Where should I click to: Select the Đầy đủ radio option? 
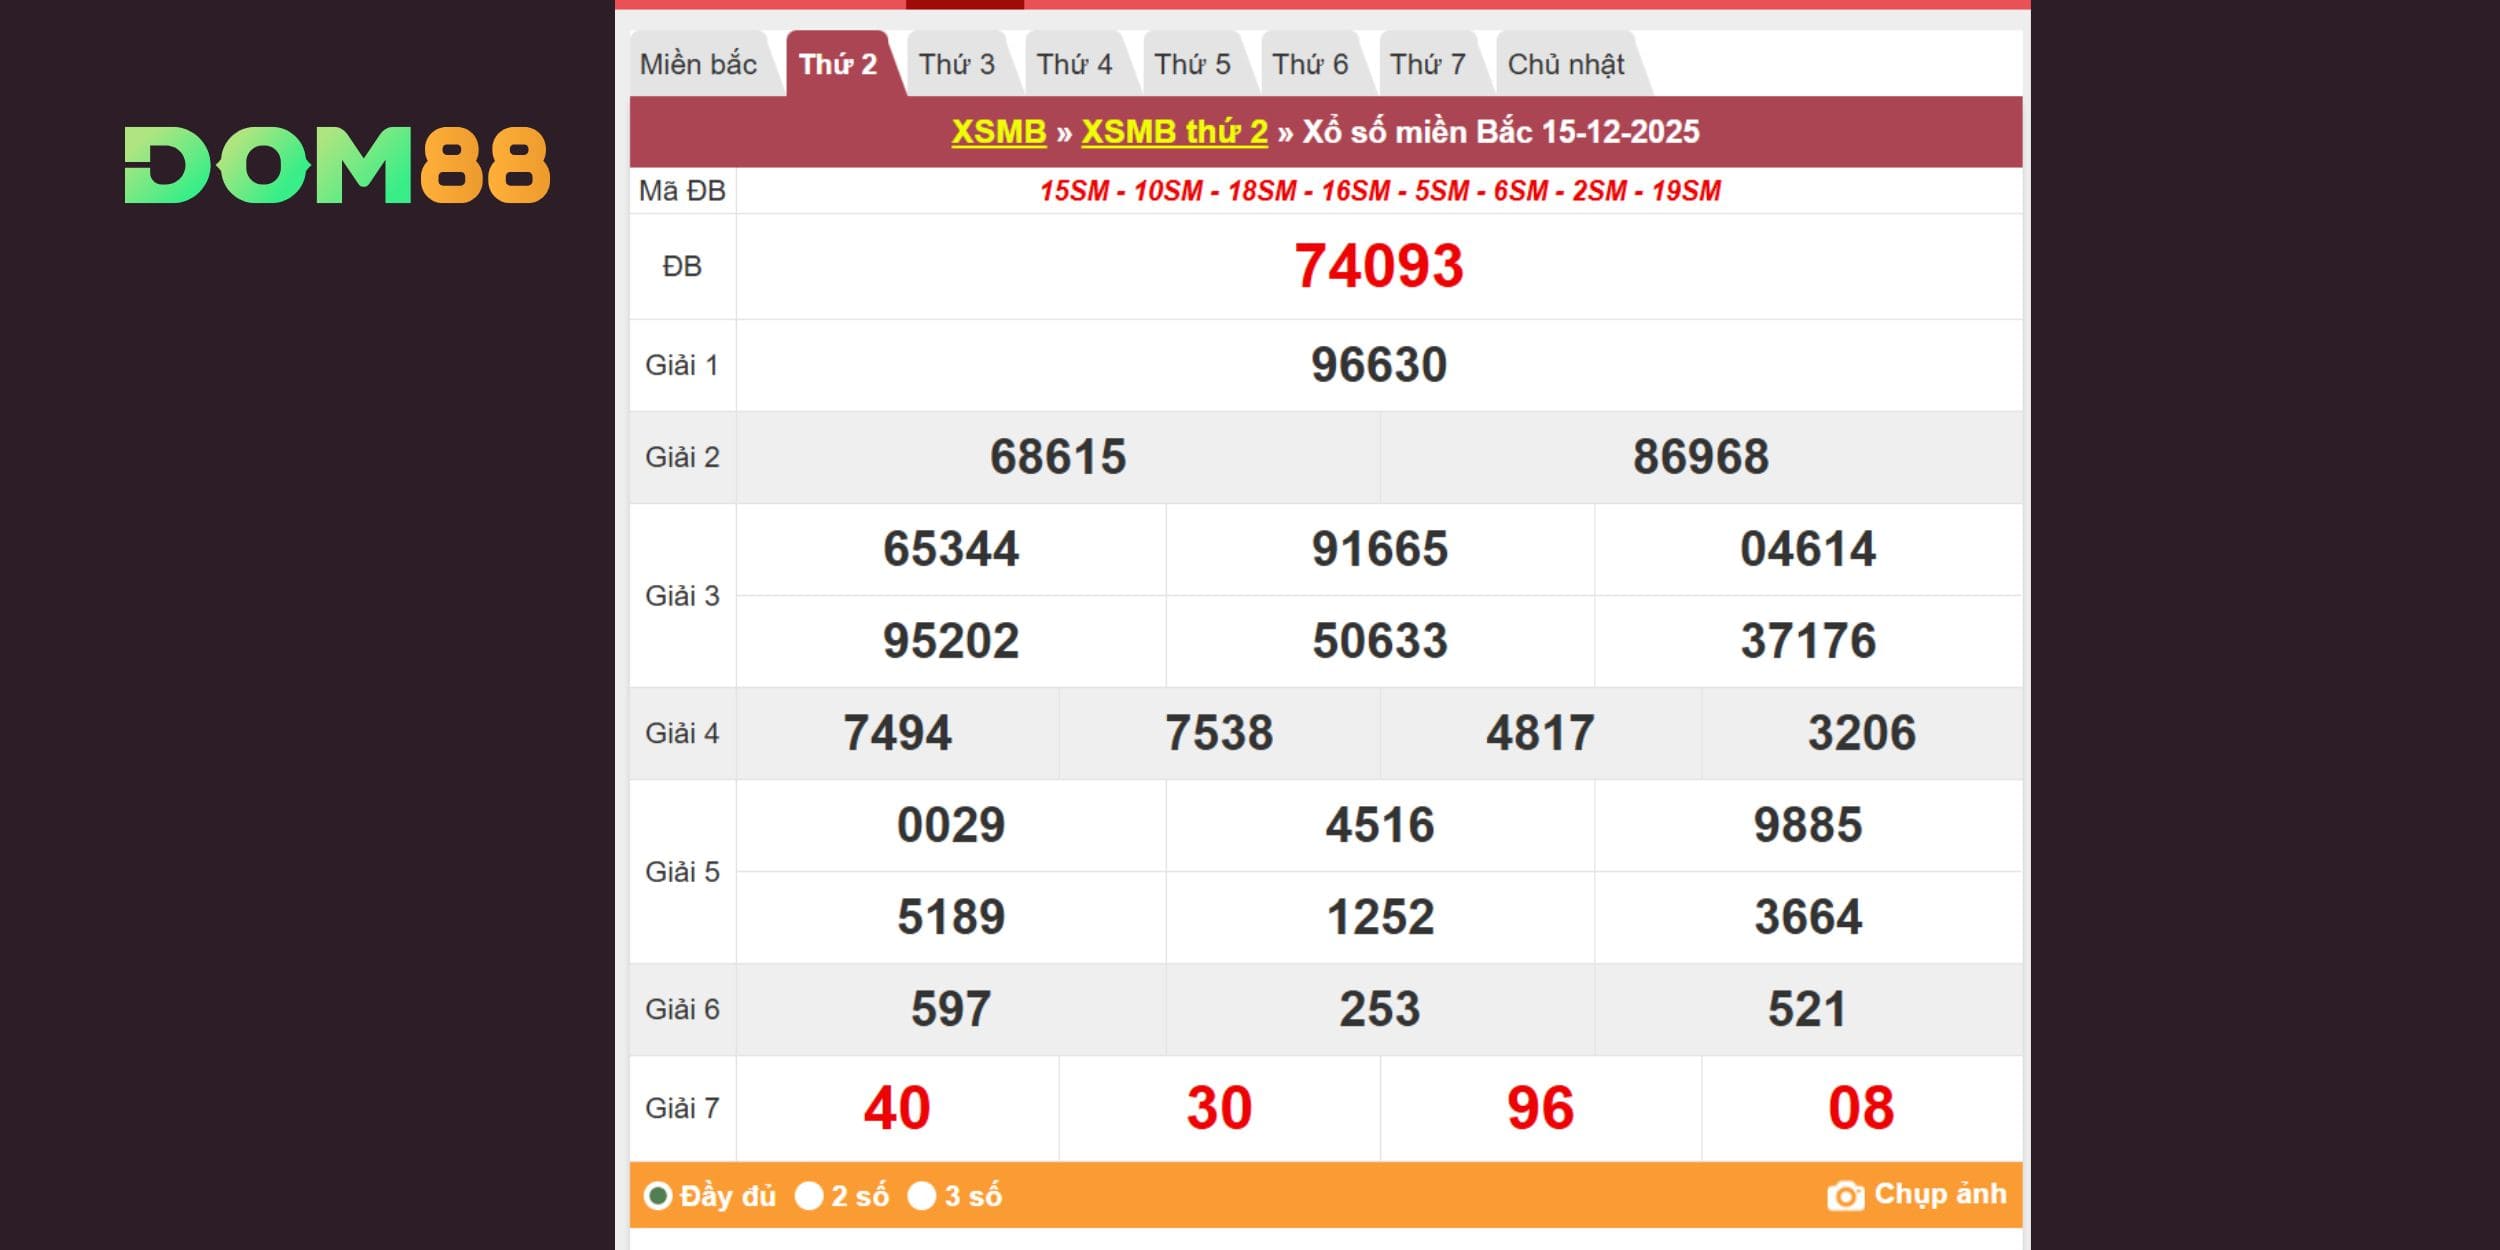(657, 1196)
